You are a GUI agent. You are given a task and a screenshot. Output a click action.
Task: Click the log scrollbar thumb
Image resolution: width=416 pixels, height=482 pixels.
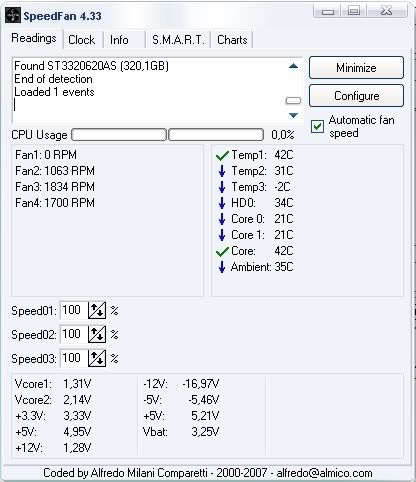pyautogui.click(x=293, y=100)
